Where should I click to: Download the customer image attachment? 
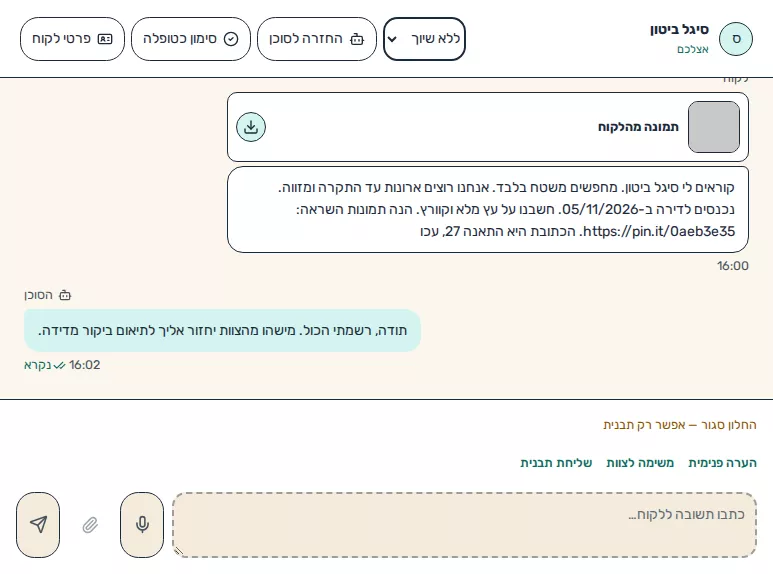251,127
